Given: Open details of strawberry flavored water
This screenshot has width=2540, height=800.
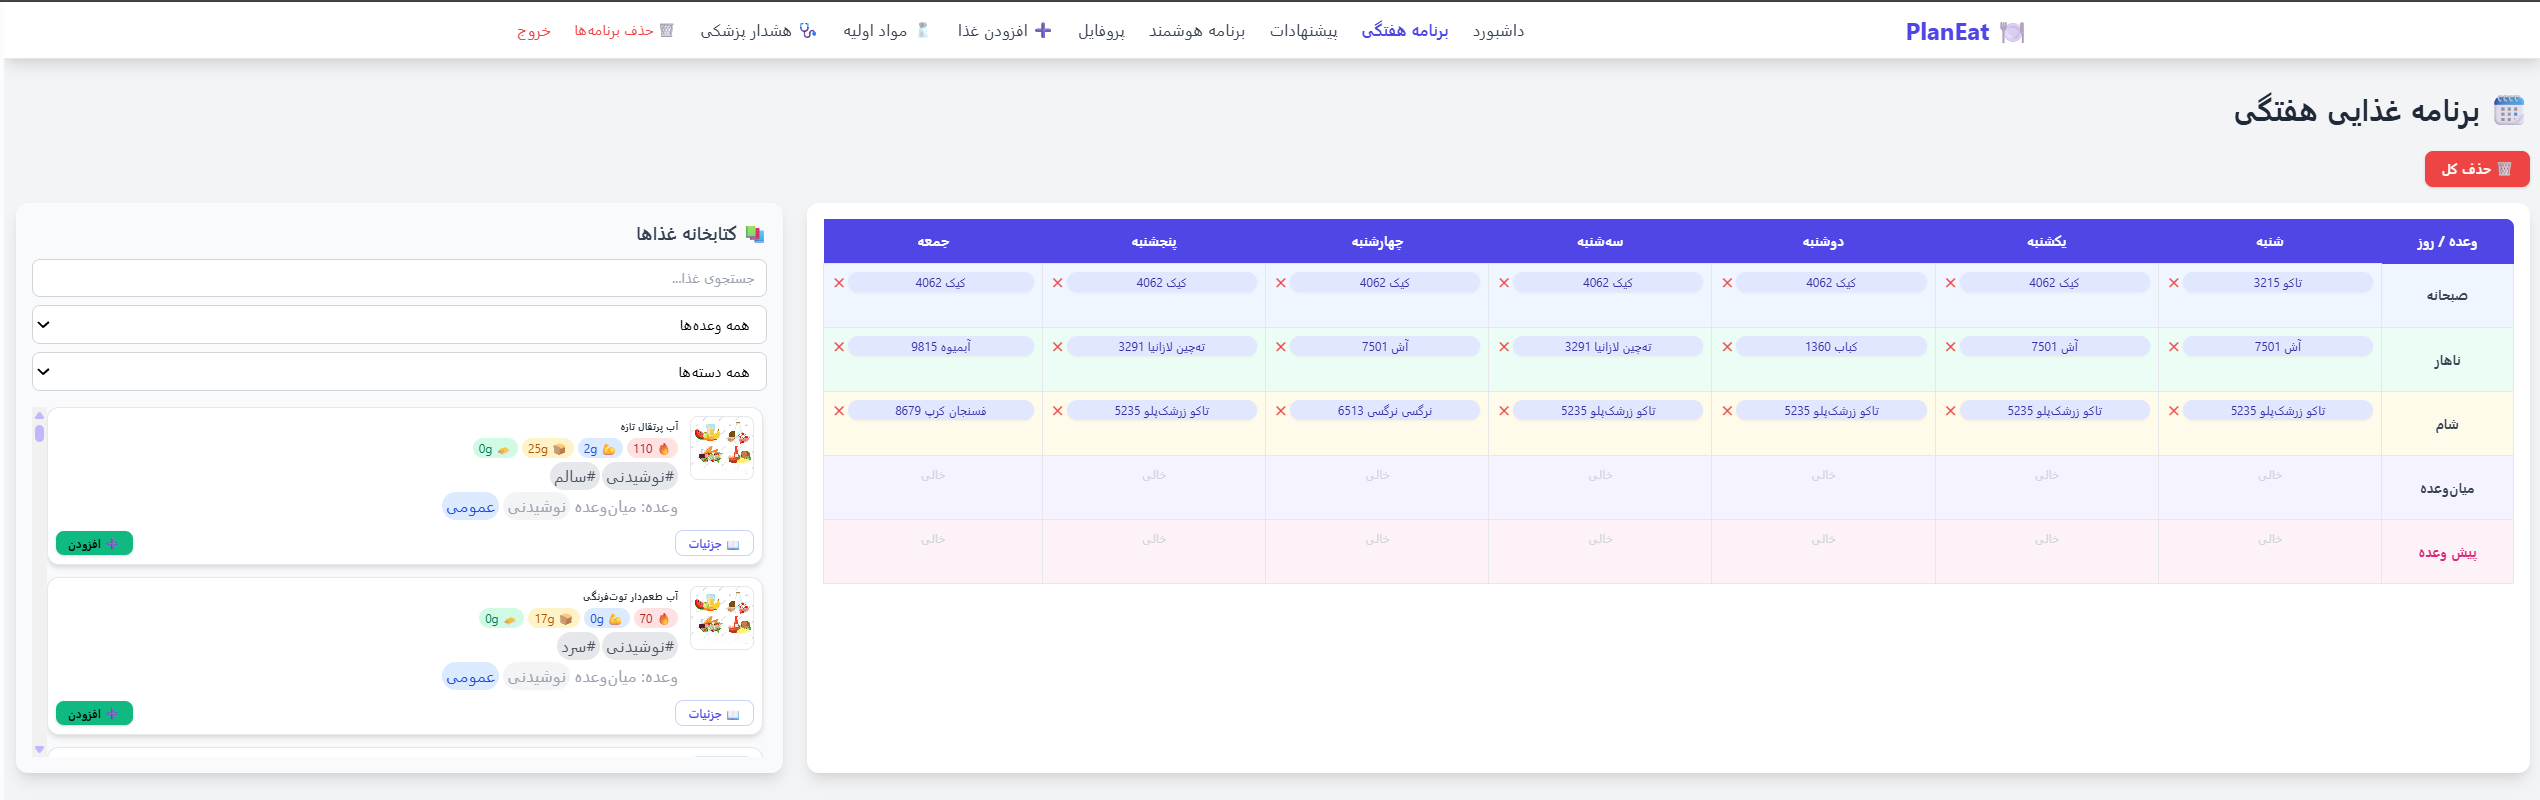Looking at the screenshot, I should 714,714.
